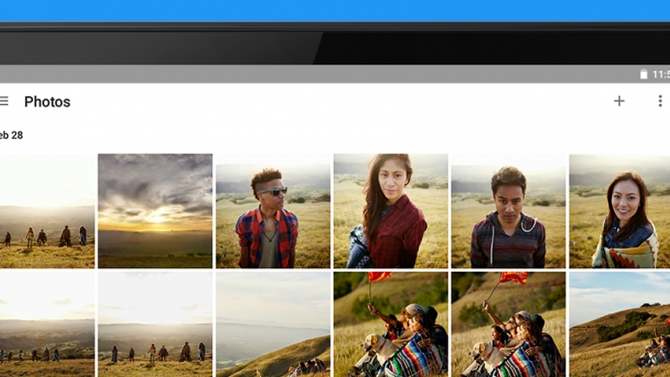Click the Photos title text
Screen dimensions: 670x377
pos(47,102)
